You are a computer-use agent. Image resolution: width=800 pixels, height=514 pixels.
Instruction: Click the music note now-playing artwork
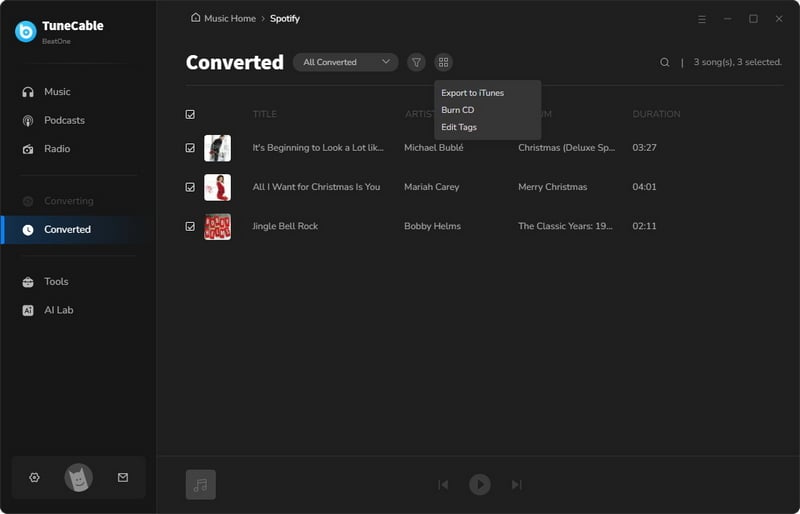point(201,485)
